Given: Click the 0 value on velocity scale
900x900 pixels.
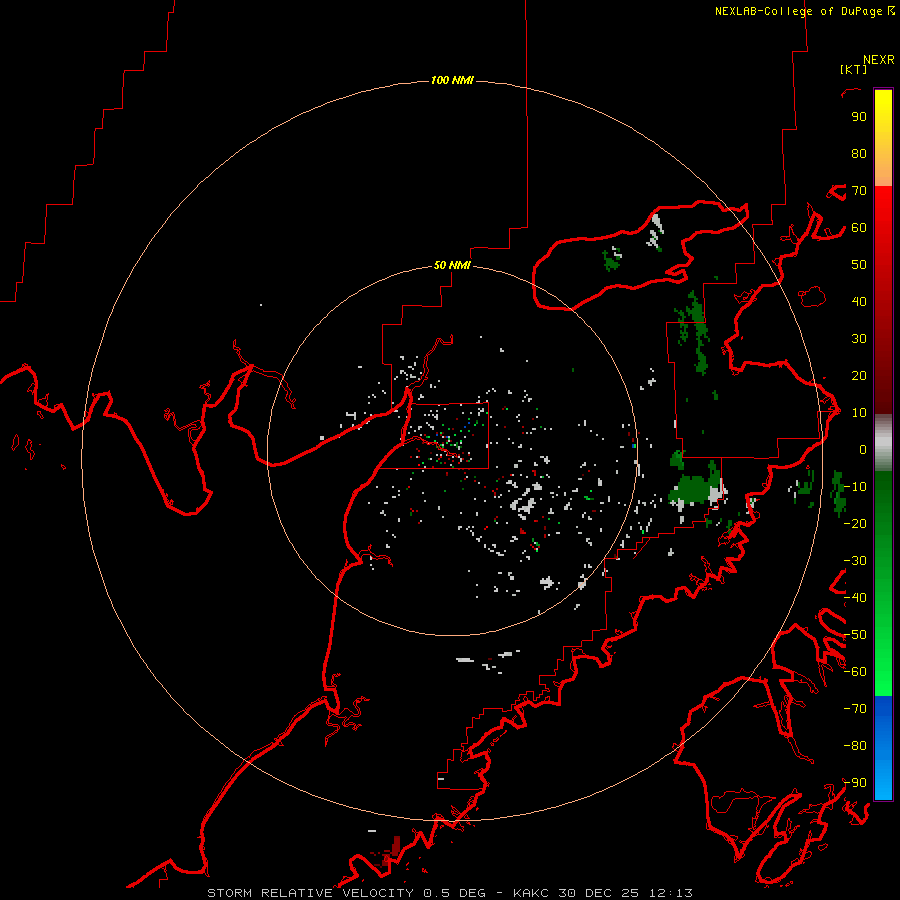Looking at the screenshot, I should [863, 450].
